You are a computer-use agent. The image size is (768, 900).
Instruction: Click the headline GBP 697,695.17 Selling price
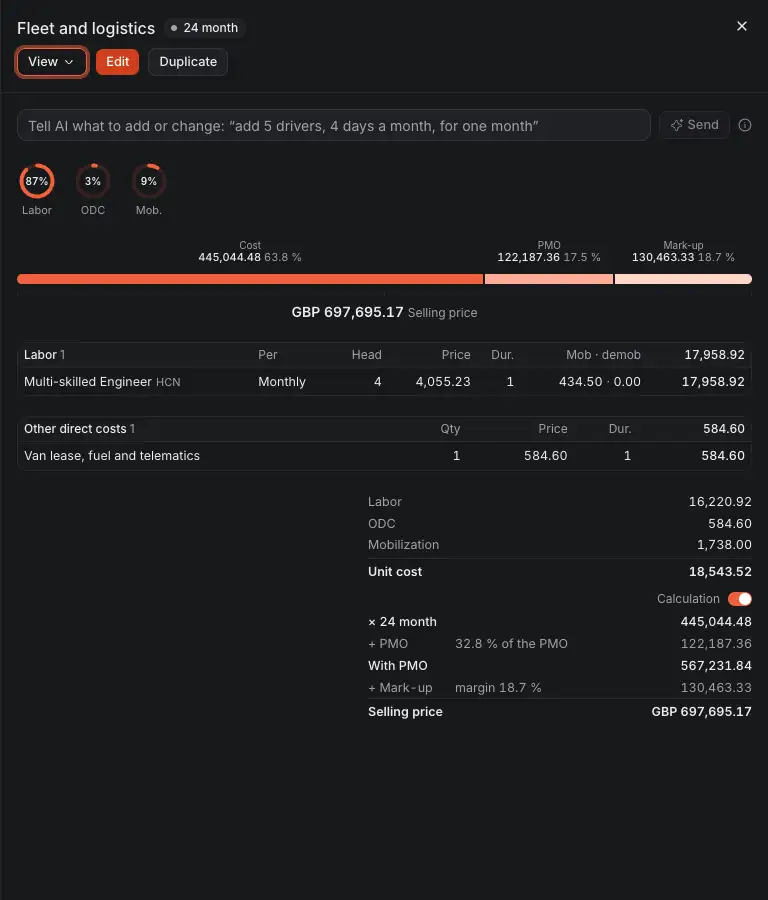pos(384,312)
